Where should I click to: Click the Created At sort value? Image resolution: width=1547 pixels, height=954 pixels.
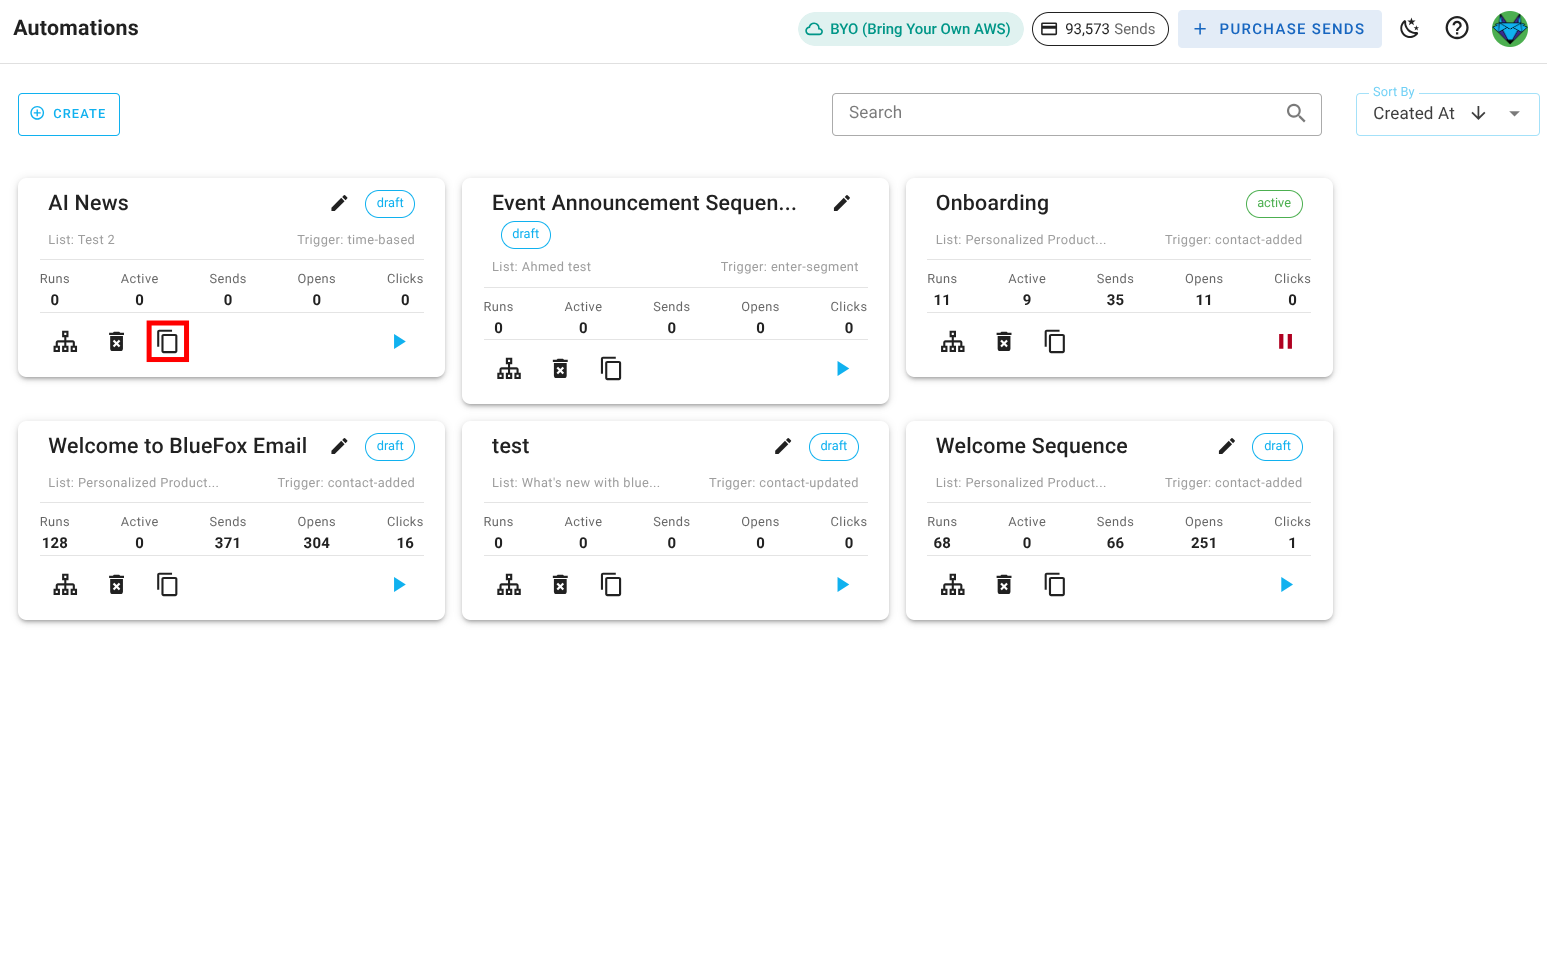[x=1414, y=114]
